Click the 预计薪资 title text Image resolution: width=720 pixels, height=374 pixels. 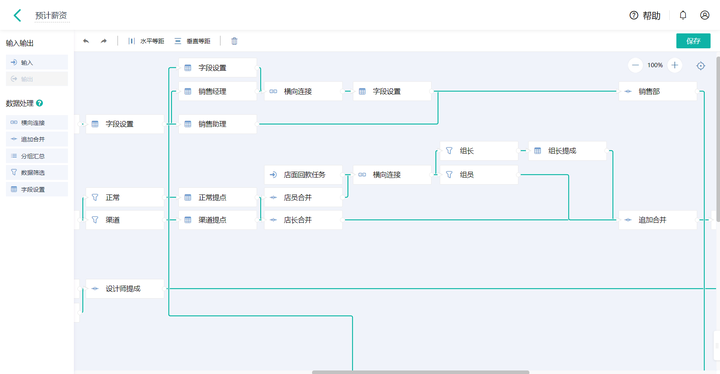click(51, 16)
